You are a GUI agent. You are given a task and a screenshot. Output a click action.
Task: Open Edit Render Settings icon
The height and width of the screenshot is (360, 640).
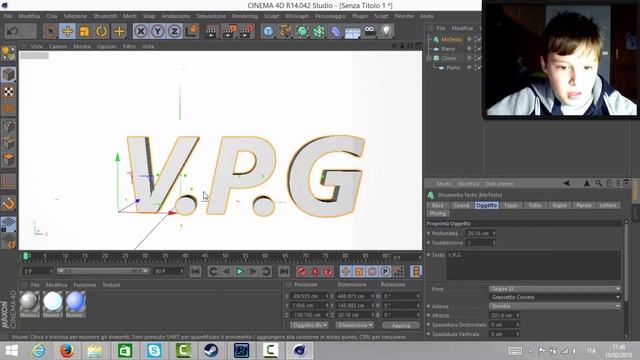click(247, 31)
